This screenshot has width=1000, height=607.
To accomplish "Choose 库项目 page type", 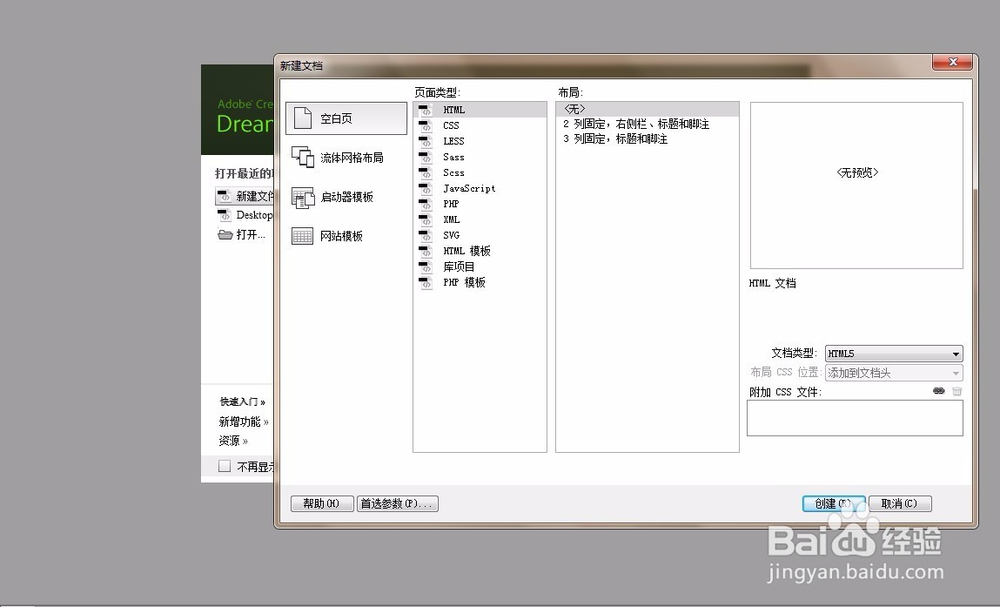I will click(480, 267).
